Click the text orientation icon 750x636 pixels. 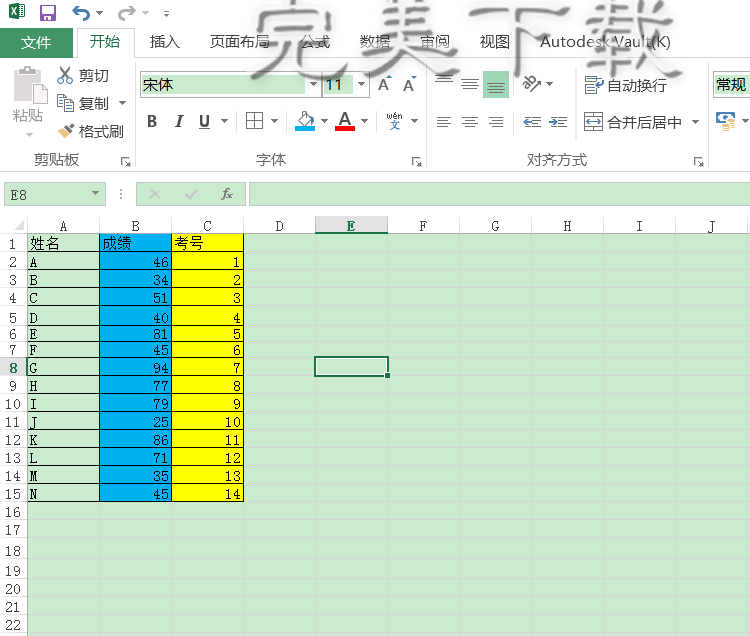pos(531,84)
